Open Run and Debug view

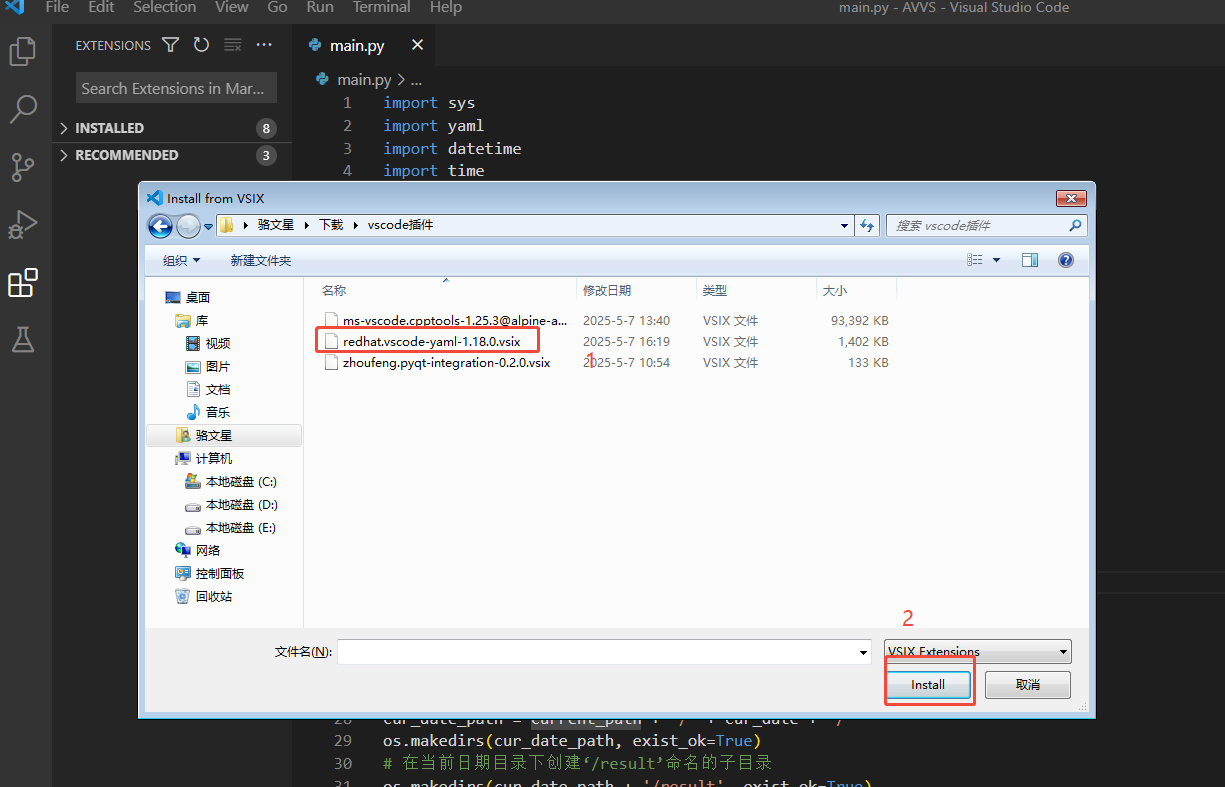click(x=22, y=225)
